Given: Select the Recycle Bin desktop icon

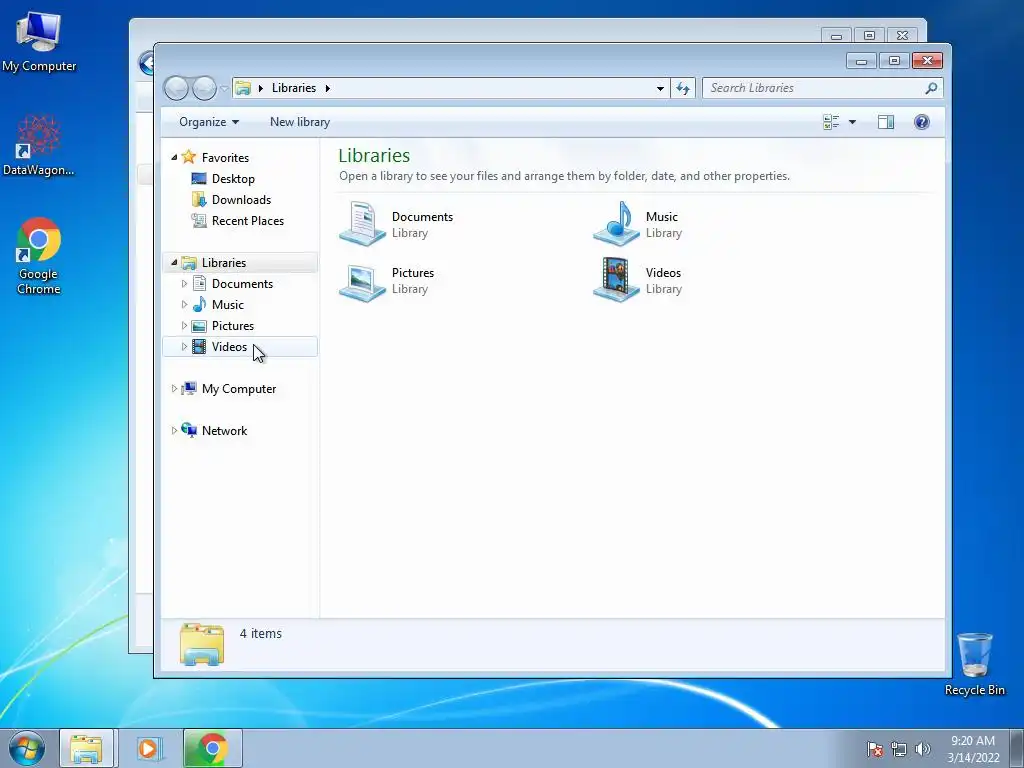Looking at the screenshot, I should coord(974,664).
